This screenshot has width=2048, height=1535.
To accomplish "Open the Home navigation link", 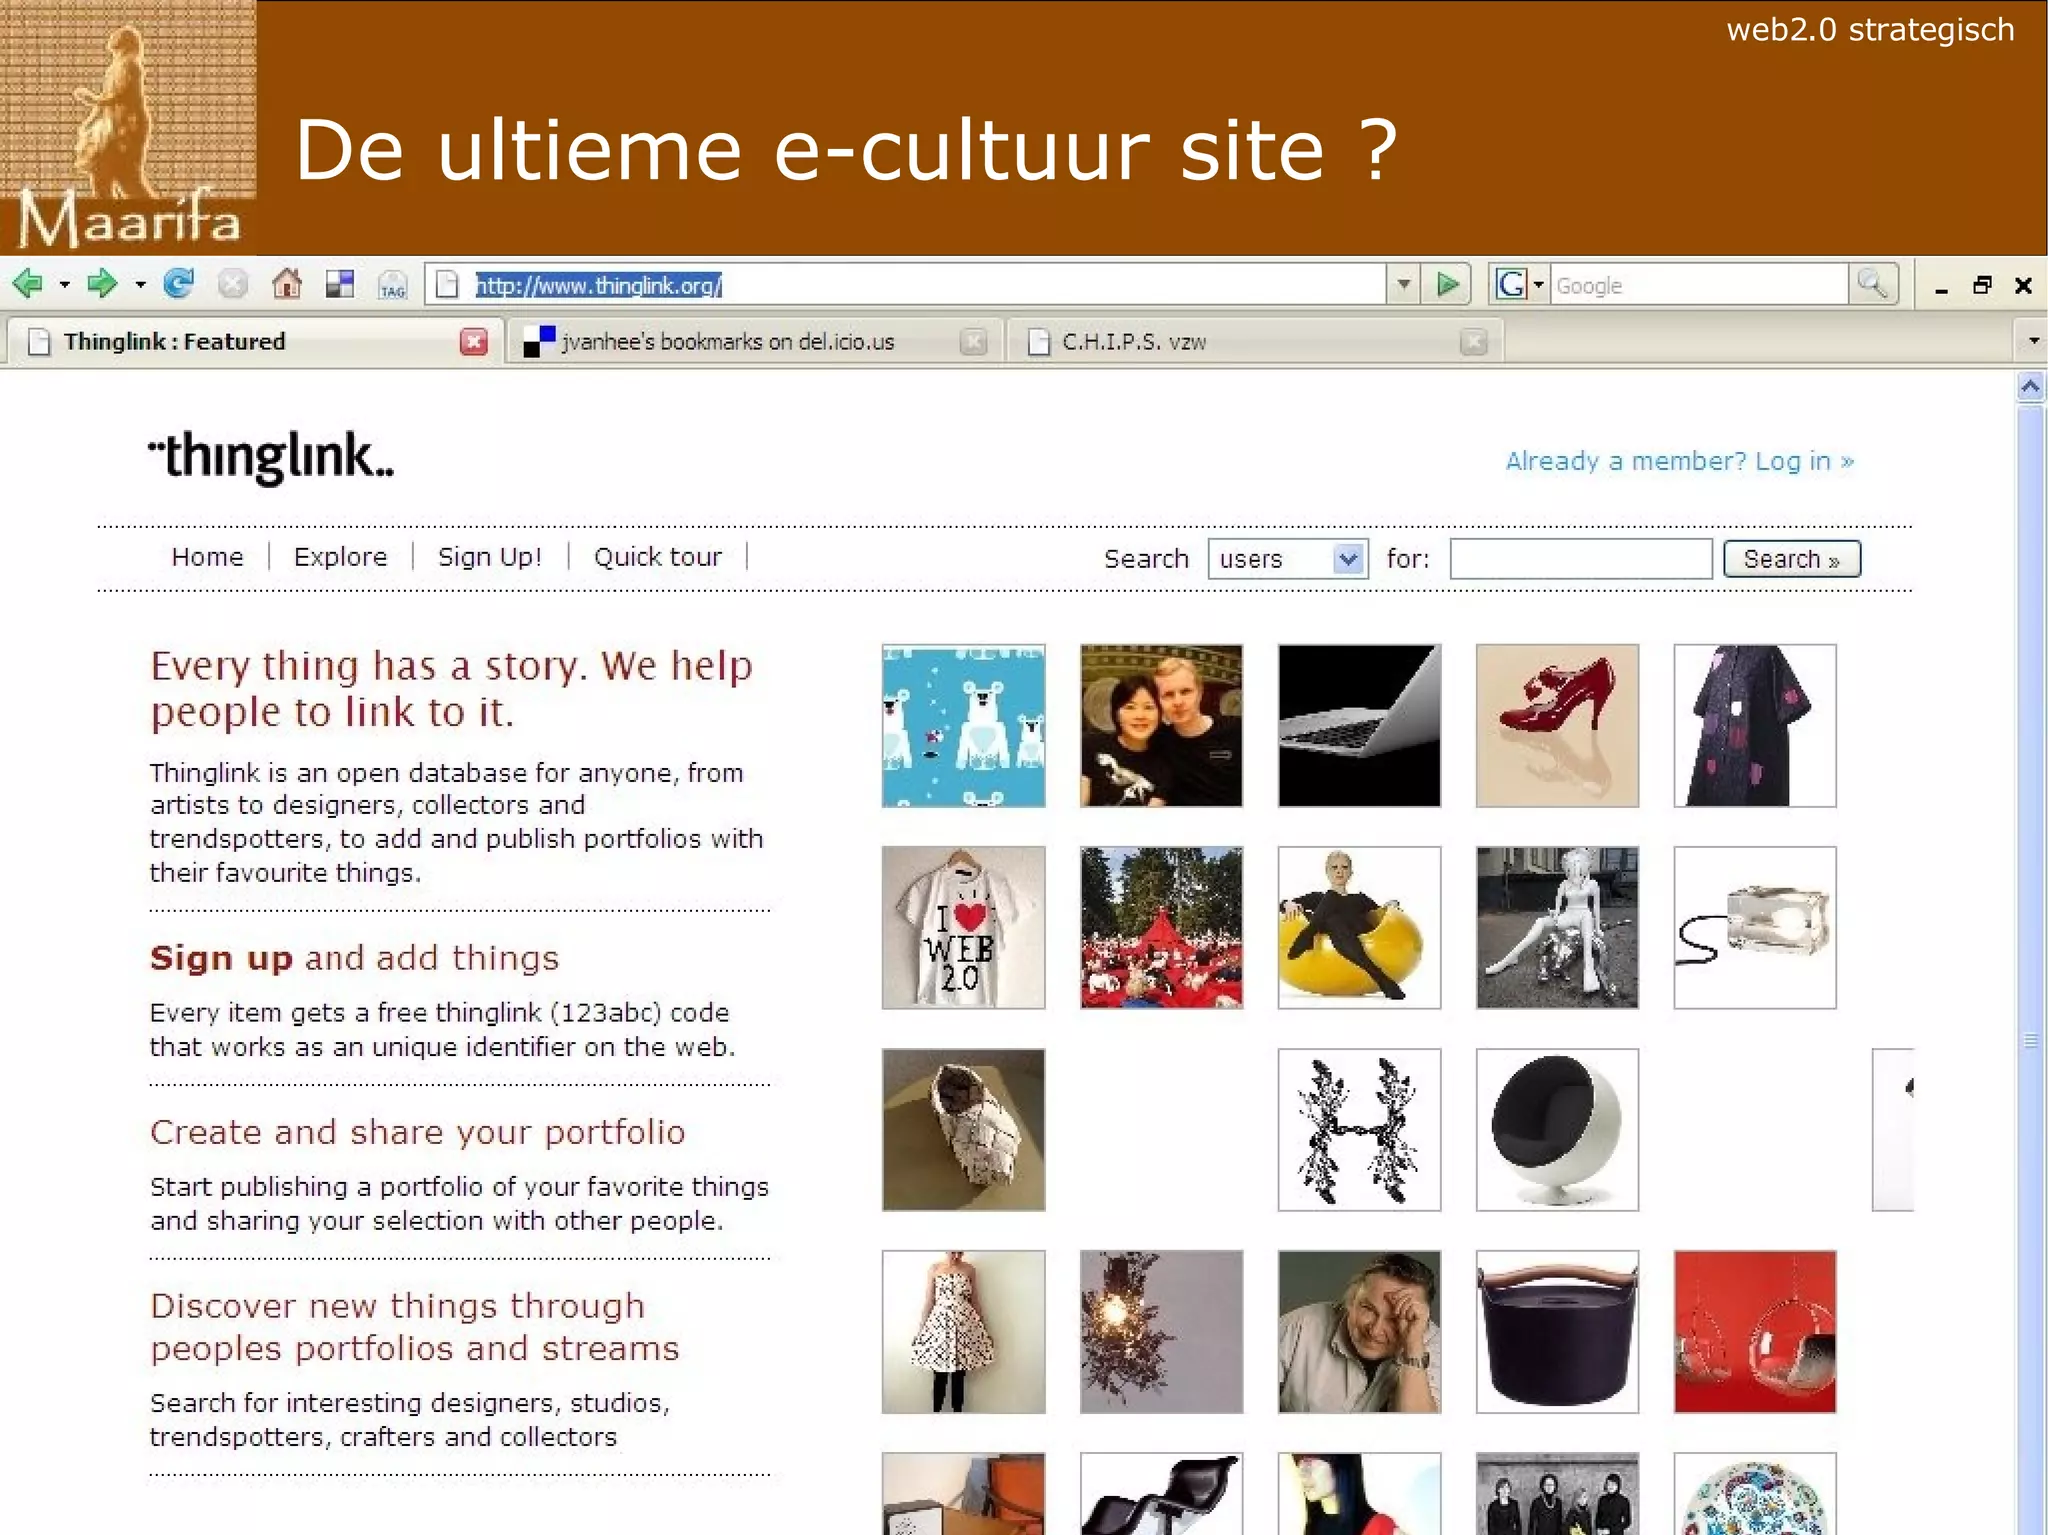I will (207, 557).
